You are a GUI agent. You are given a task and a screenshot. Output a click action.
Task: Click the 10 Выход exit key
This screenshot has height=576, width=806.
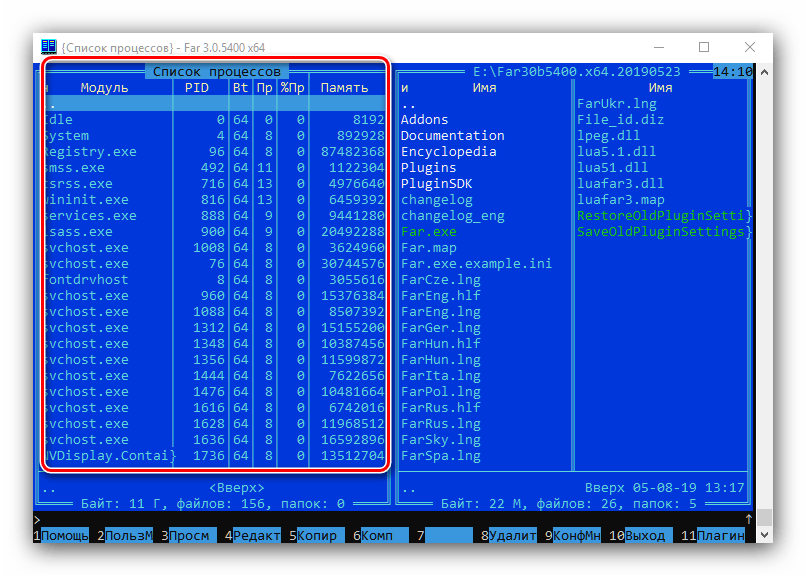644,536
